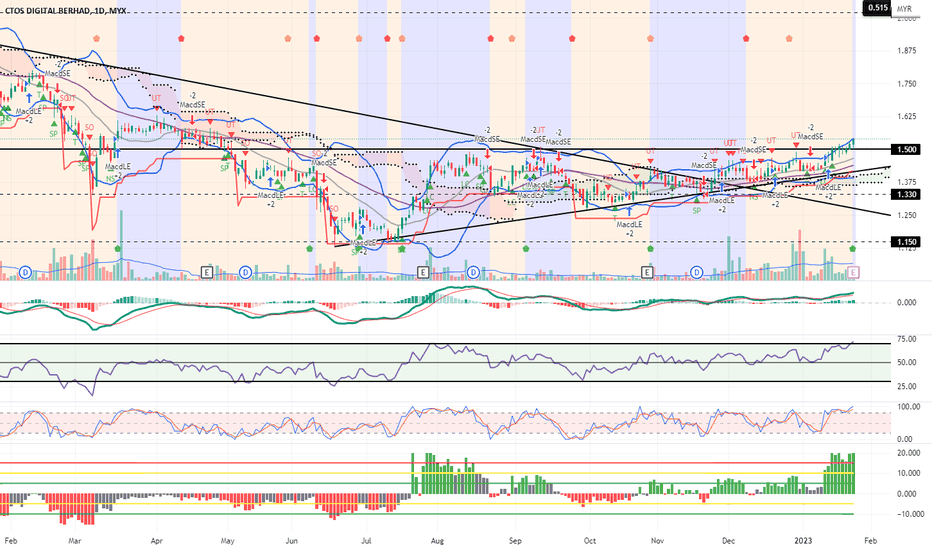The width and height of the screenshot is (932, 550).
Task: Click the Dec label on time axis
Action: click(729, 541)
